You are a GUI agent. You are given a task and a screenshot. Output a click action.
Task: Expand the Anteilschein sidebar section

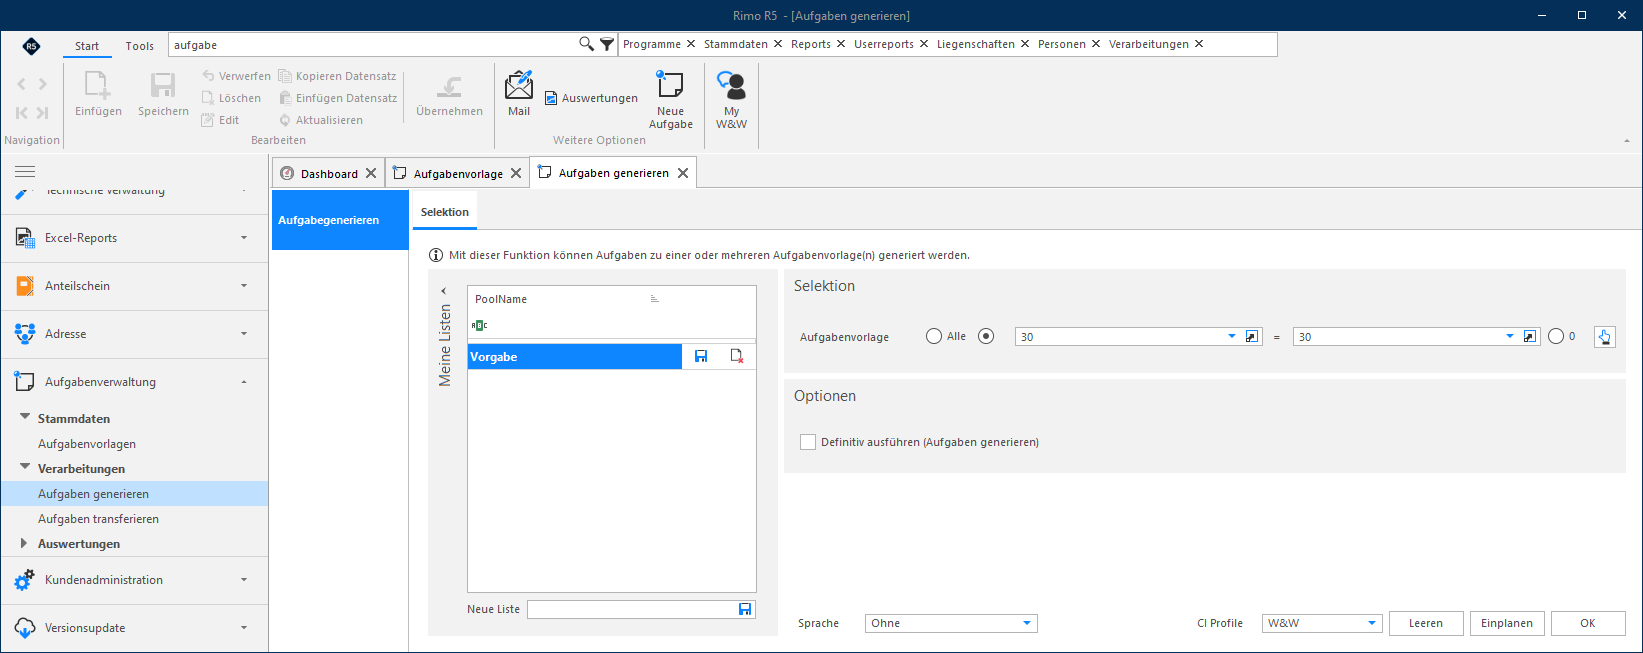244,286
